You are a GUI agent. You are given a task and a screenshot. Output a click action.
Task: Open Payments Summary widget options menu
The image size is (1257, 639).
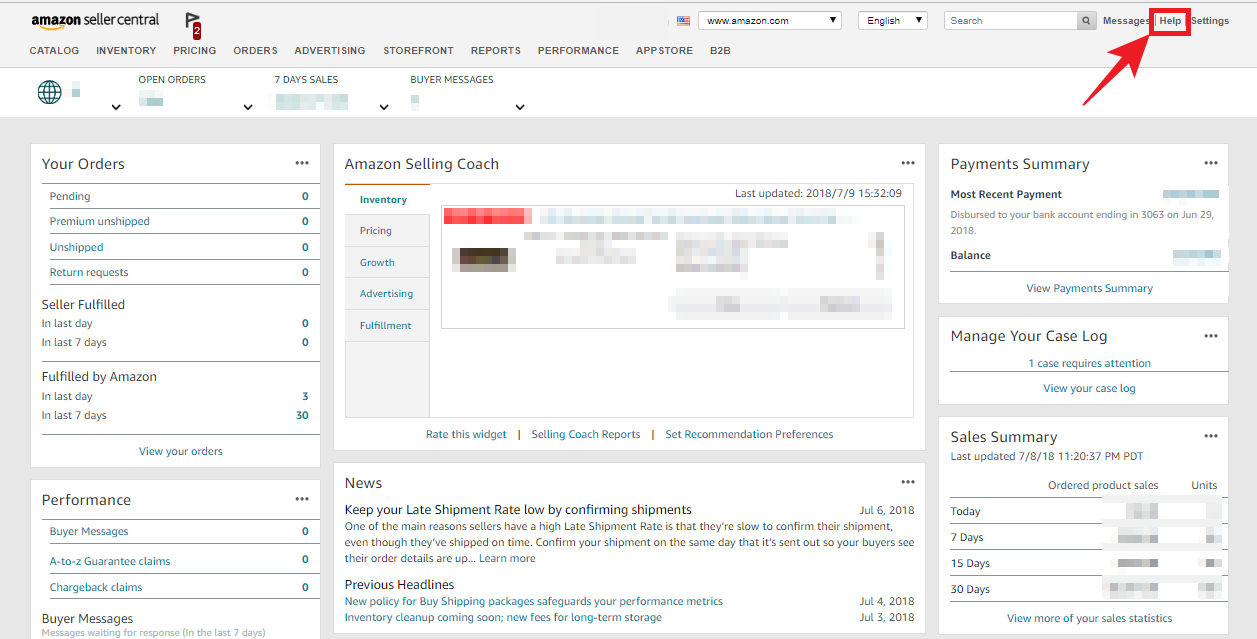click(x=1211, y=163)
